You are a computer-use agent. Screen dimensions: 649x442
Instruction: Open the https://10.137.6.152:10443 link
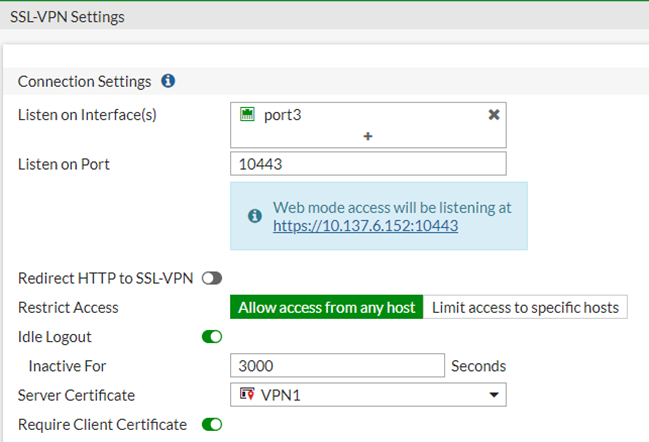pos(365,226)
